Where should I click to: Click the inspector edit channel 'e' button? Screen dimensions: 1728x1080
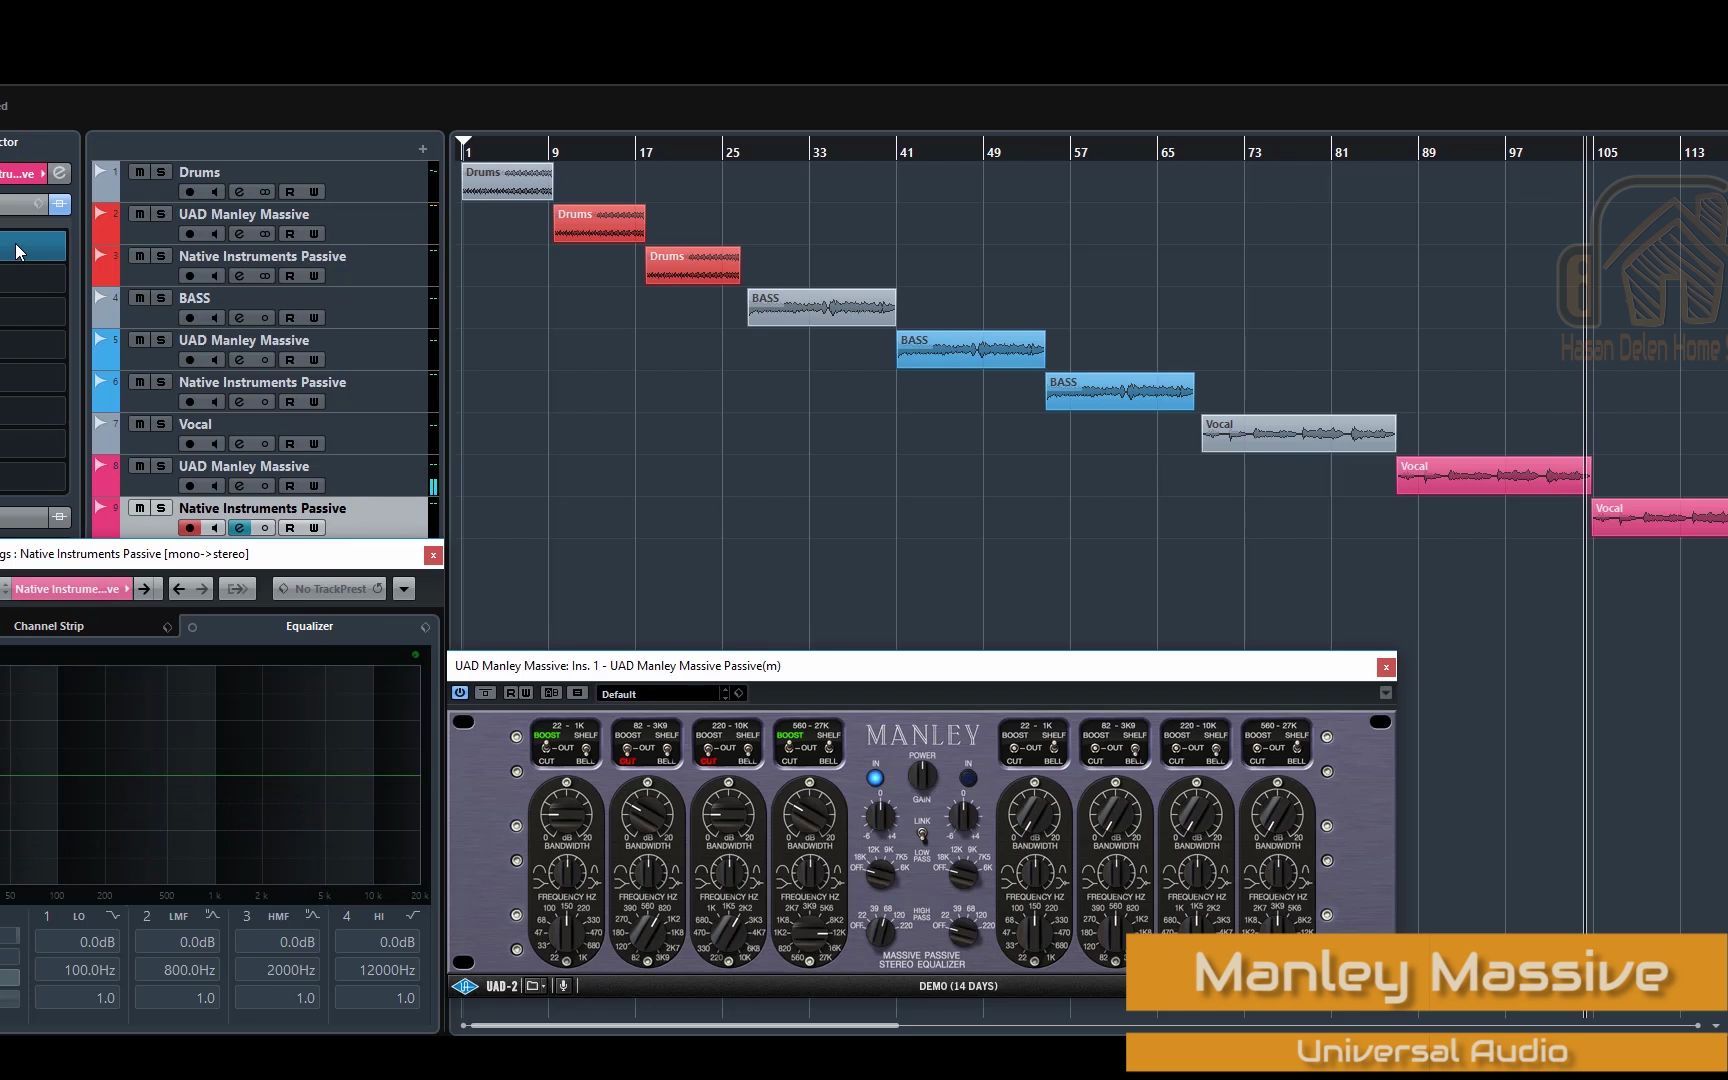click(60, 173)
